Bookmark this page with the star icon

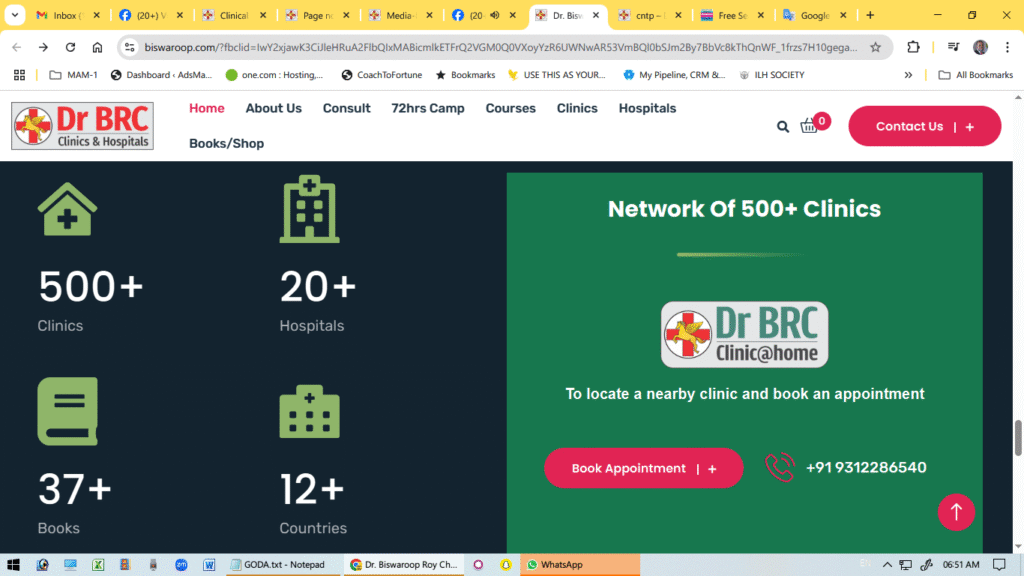[x=876, y=47]
